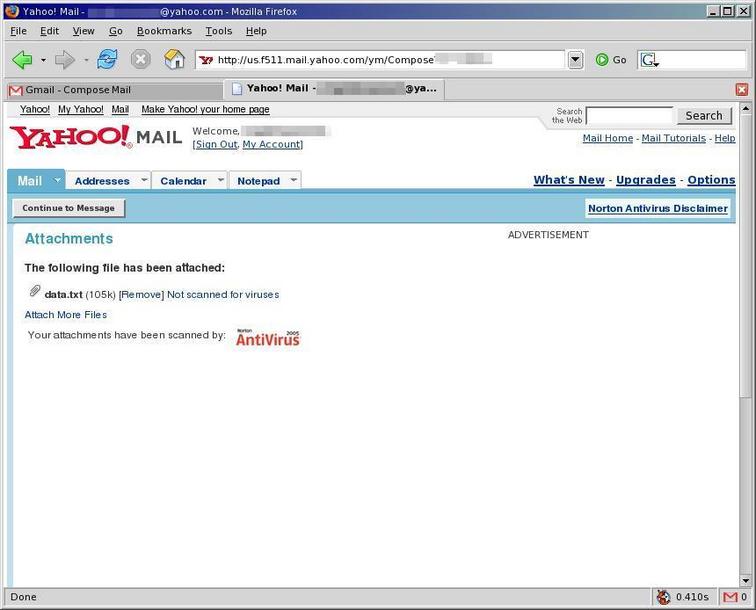Open Norton Antivirus Disclaimer link
Image resolution: width=756 pixels, height=610 pixels.
658,208
